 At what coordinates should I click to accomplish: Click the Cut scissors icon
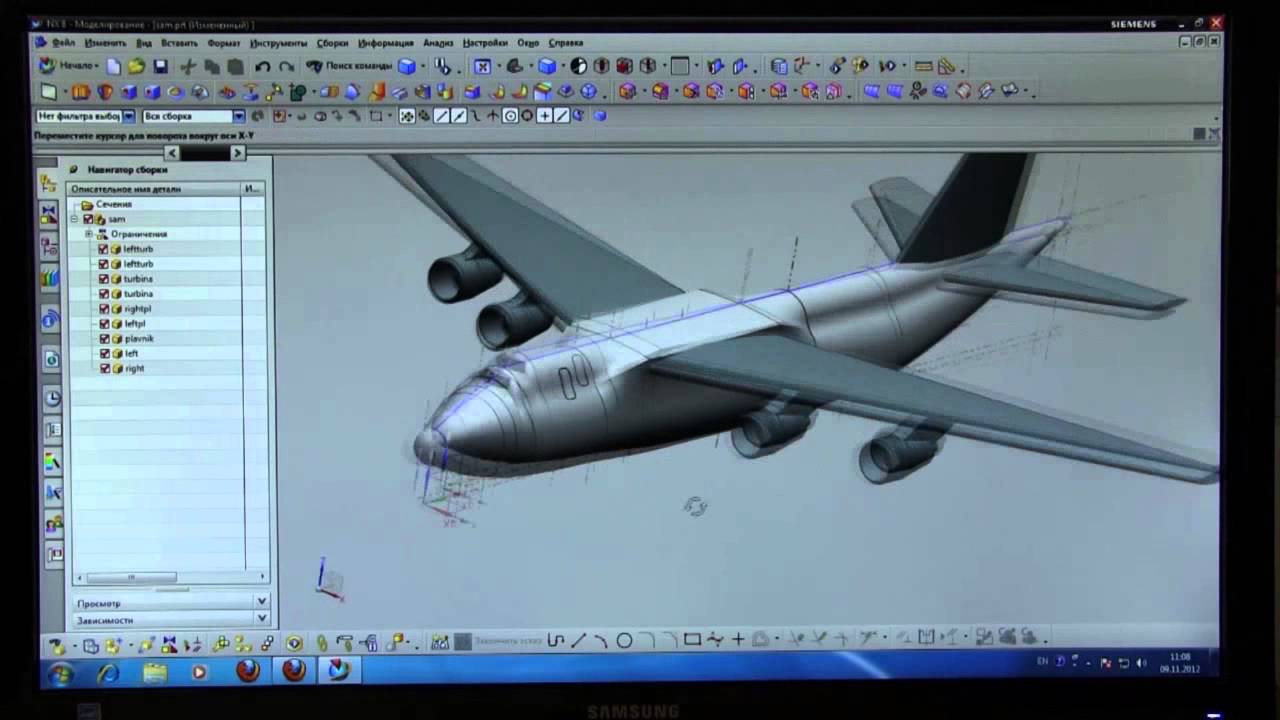tap(188, 66)
